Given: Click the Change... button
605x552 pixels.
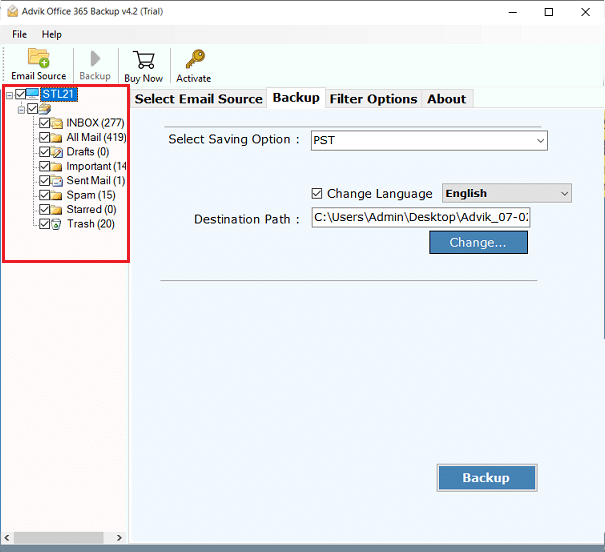Looking at the screenshot, I should [478, 242].
